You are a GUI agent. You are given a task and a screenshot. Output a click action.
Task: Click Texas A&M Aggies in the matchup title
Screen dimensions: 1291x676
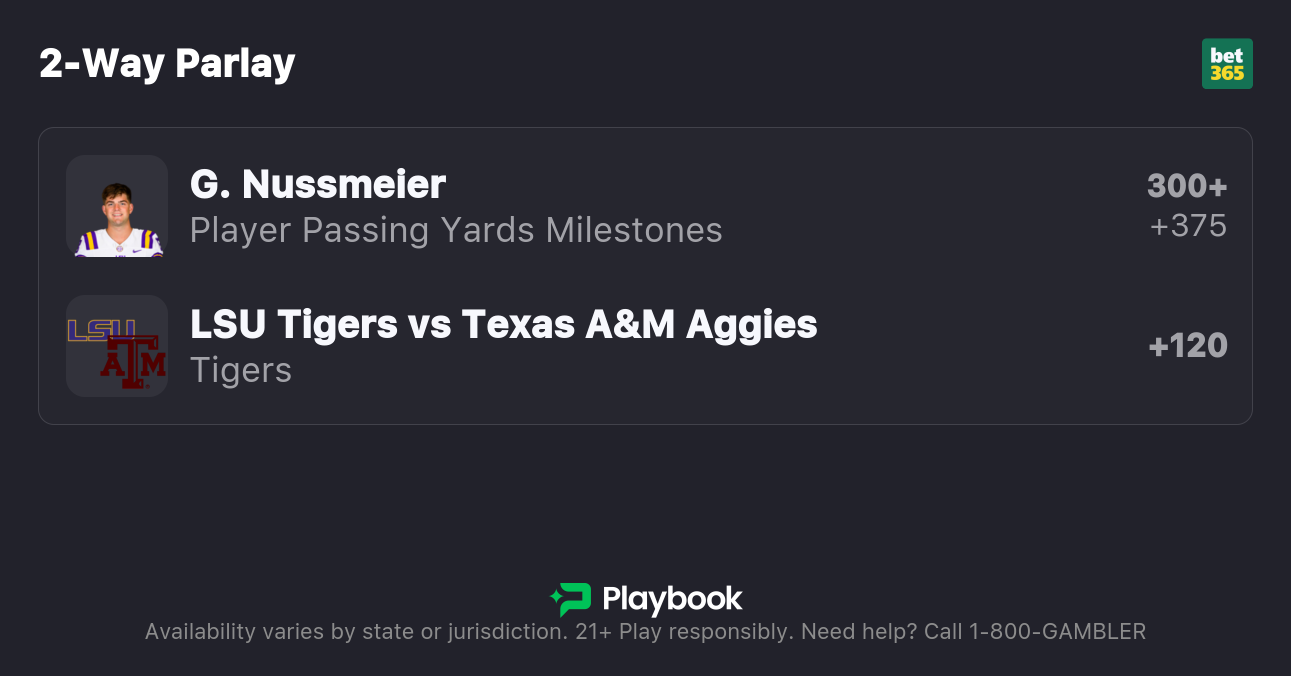pyautogui.click(x=639, y=324)
